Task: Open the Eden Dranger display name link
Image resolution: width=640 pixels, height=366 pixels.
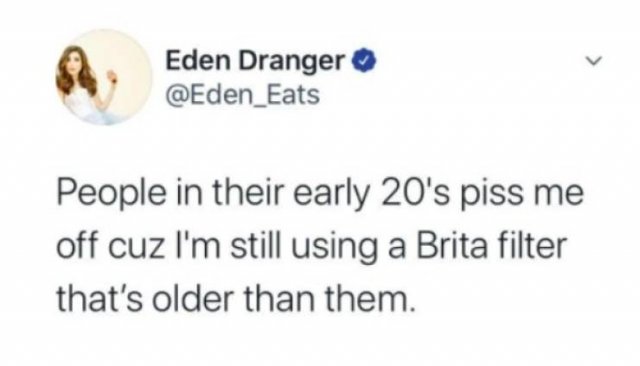Action: click(255, 61)
